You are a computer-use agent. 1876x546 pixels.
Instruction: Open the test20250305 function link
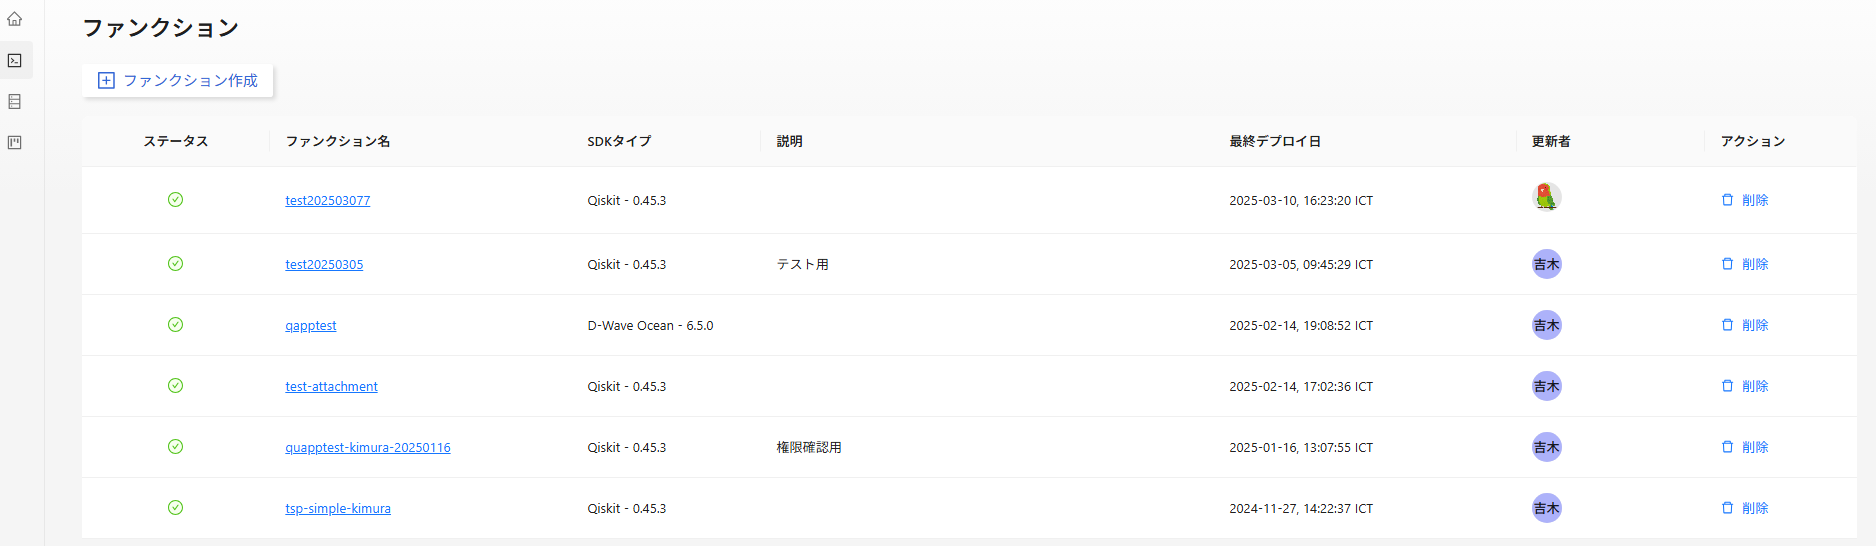point(324,265)
